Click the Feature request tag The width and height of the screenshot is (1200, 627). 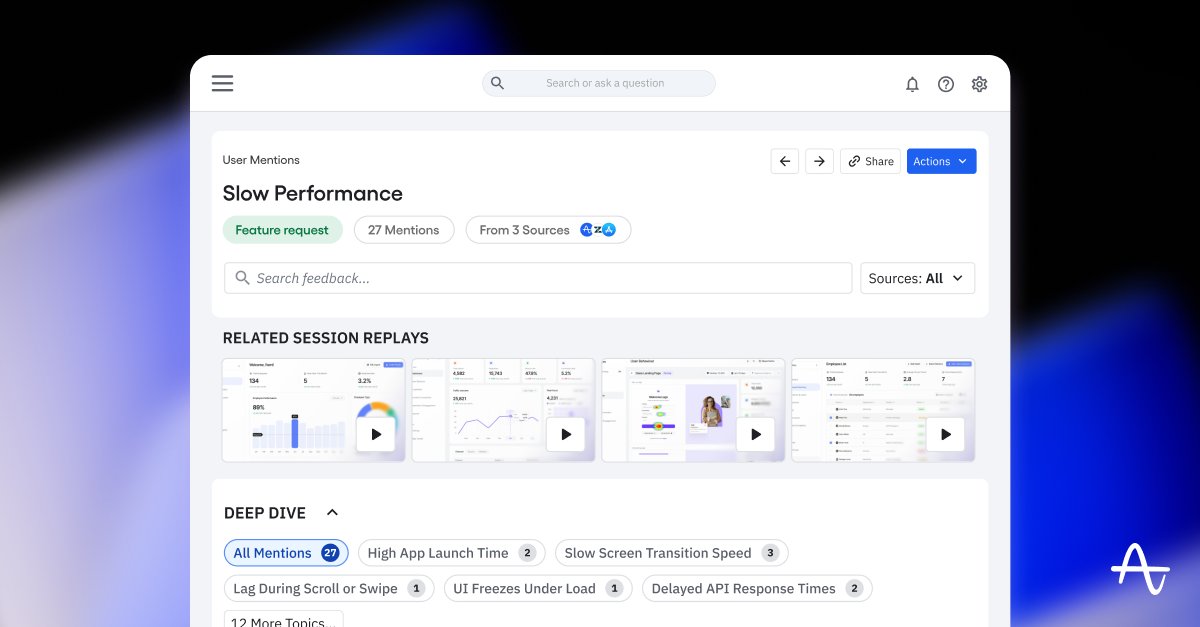click(x=282, y=230)
